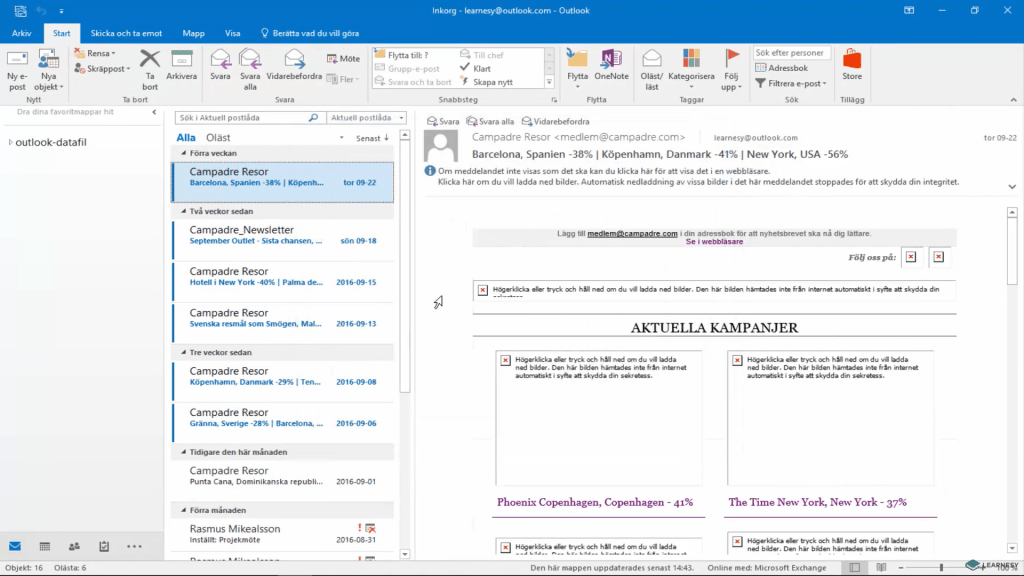Click Berätta vad du vill göra box
The width and height of the screenshot is (1024, 576).
pyautogui.click(x=310, y=33)
